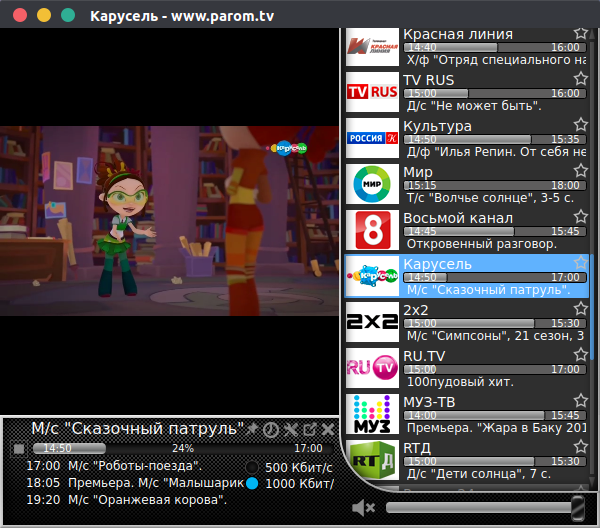Select channel name РТД

pyautogui.click(x=417, y=448)
